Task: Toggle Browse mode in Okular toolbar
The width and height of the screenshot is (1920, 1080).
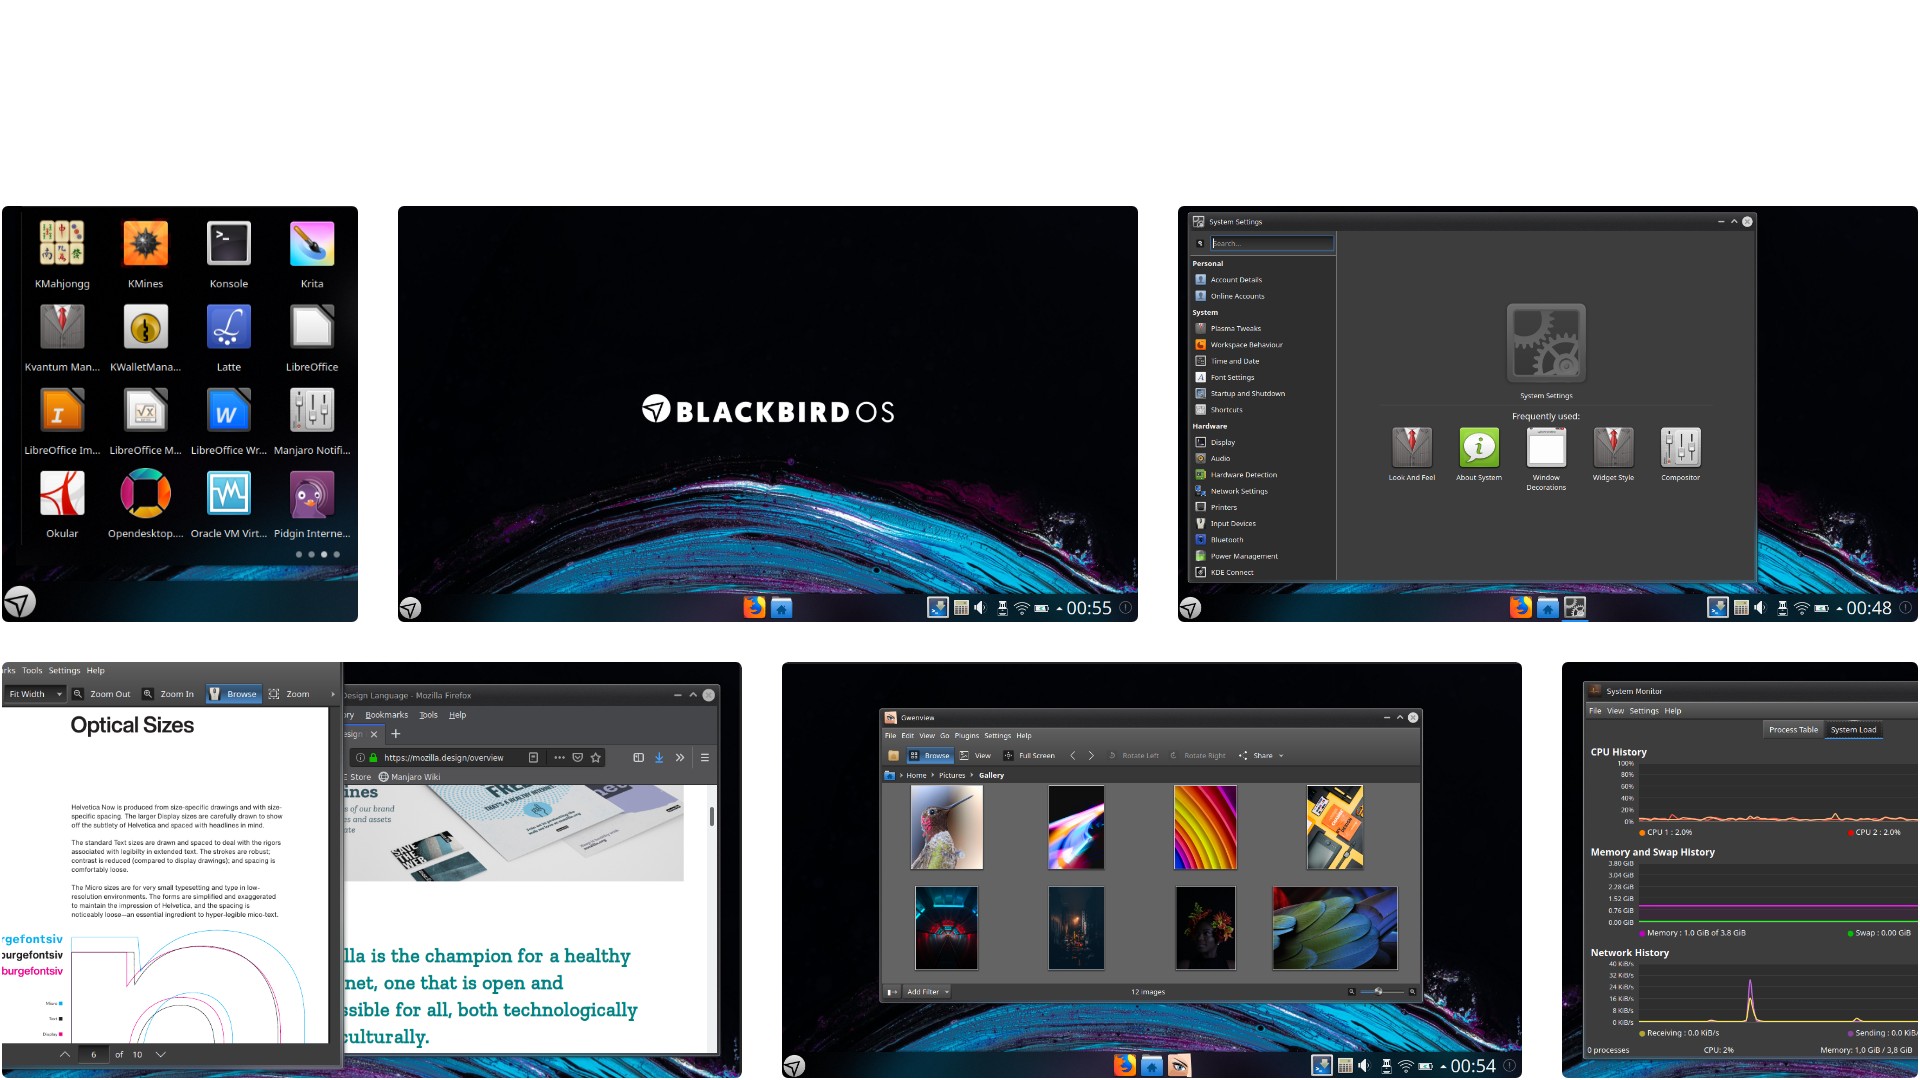Action: click(x=233, y=694)
